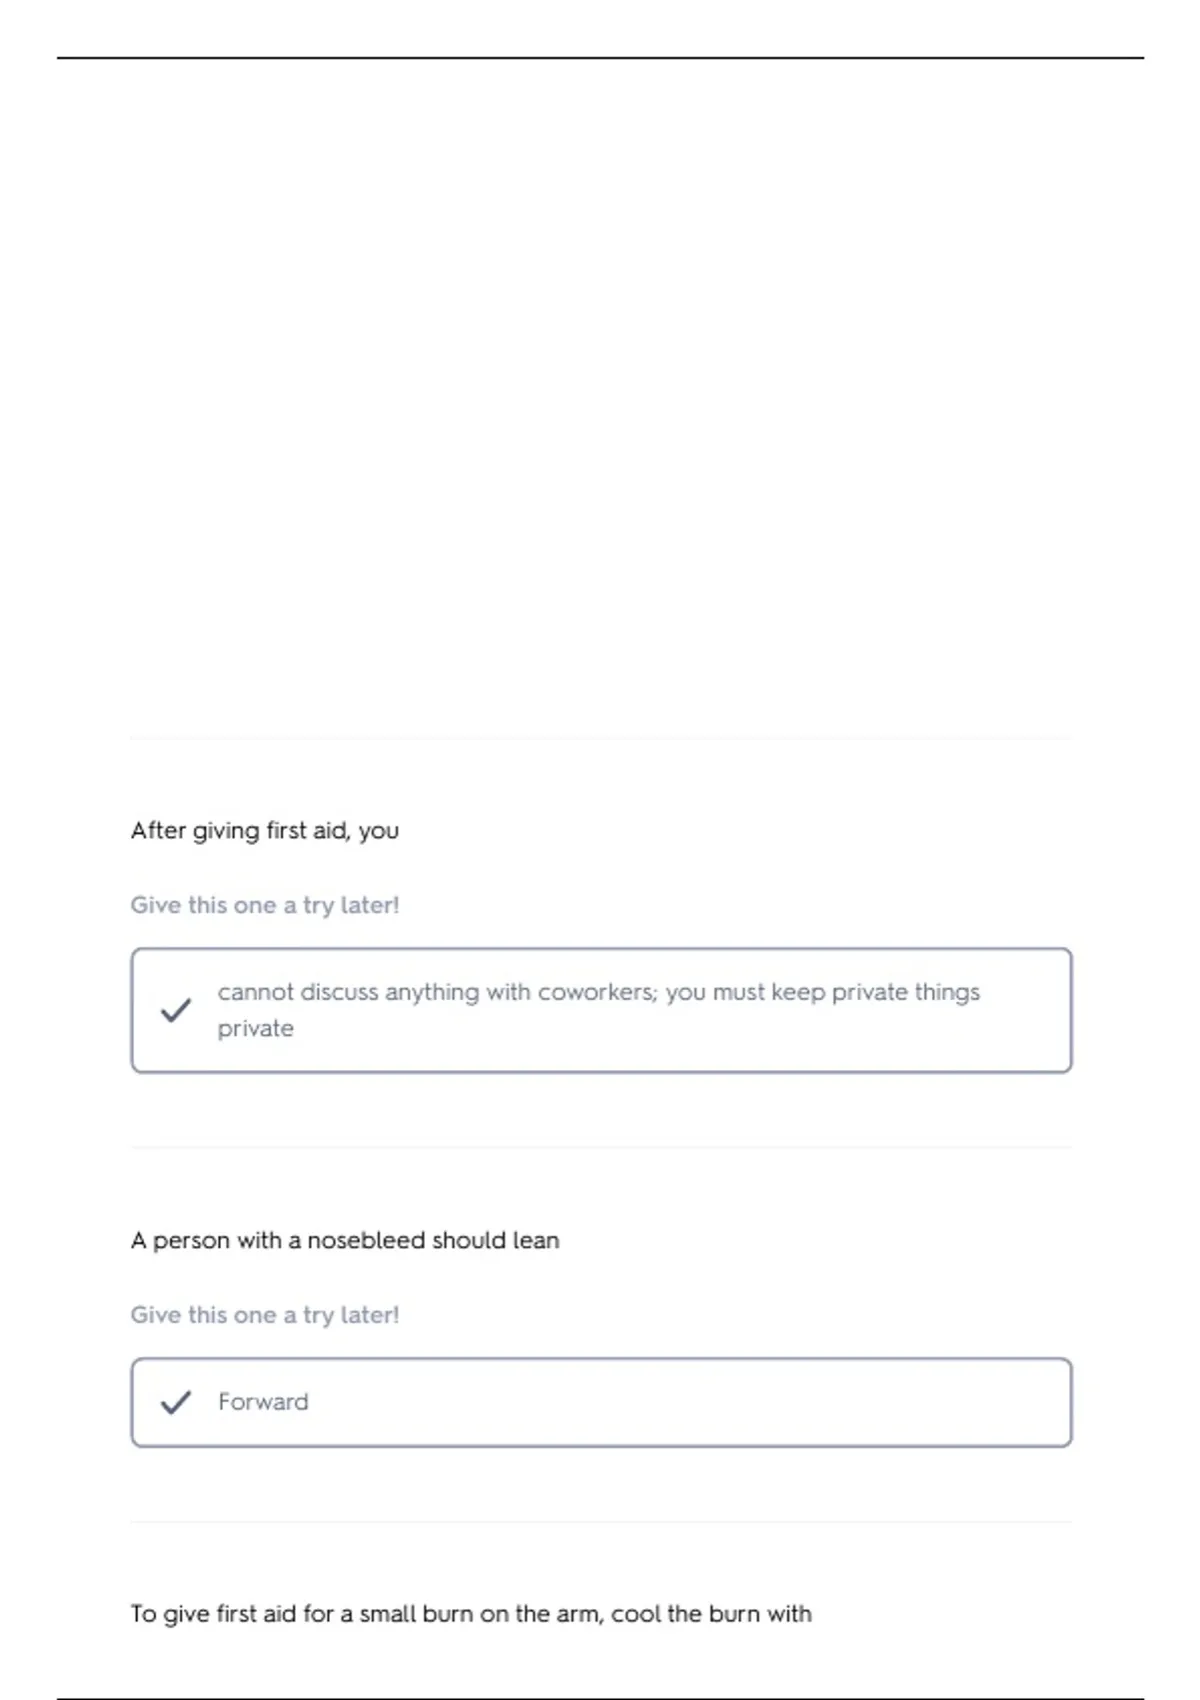Click 'Give this one a try later!' under nosebleed question
Image resolution: width=1200 pixels, height=1700 pixels.
click(x=265, y=1315)
